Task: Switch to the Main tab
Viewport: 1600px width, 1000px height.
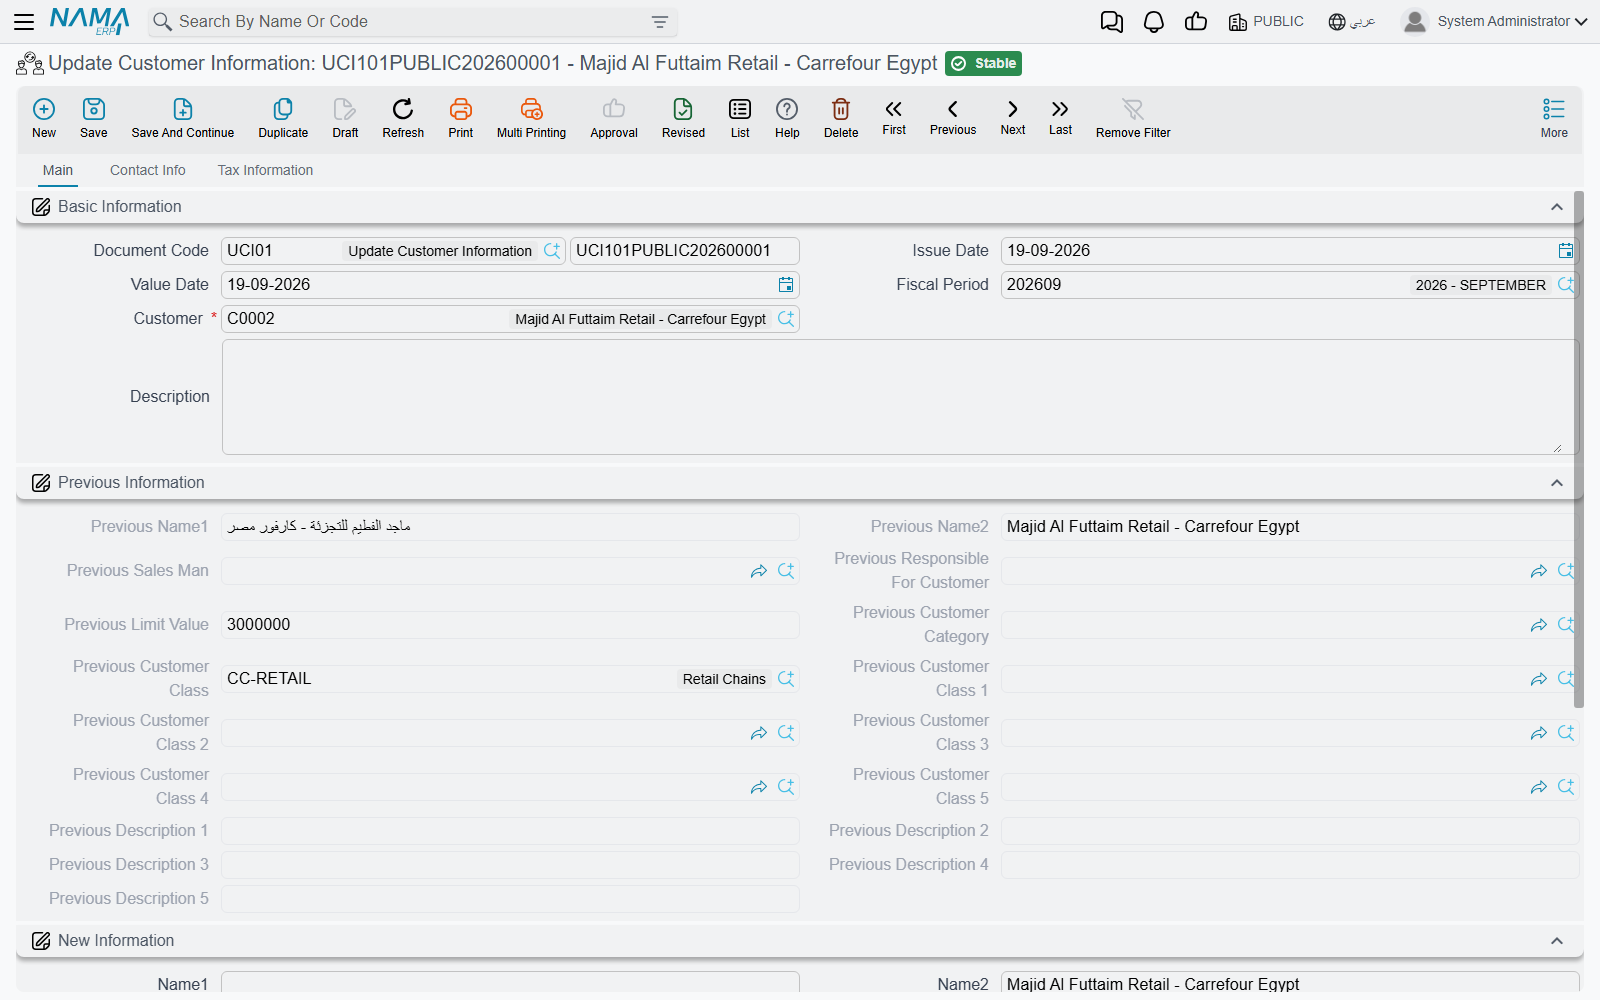Action: [x=58, y=171]
